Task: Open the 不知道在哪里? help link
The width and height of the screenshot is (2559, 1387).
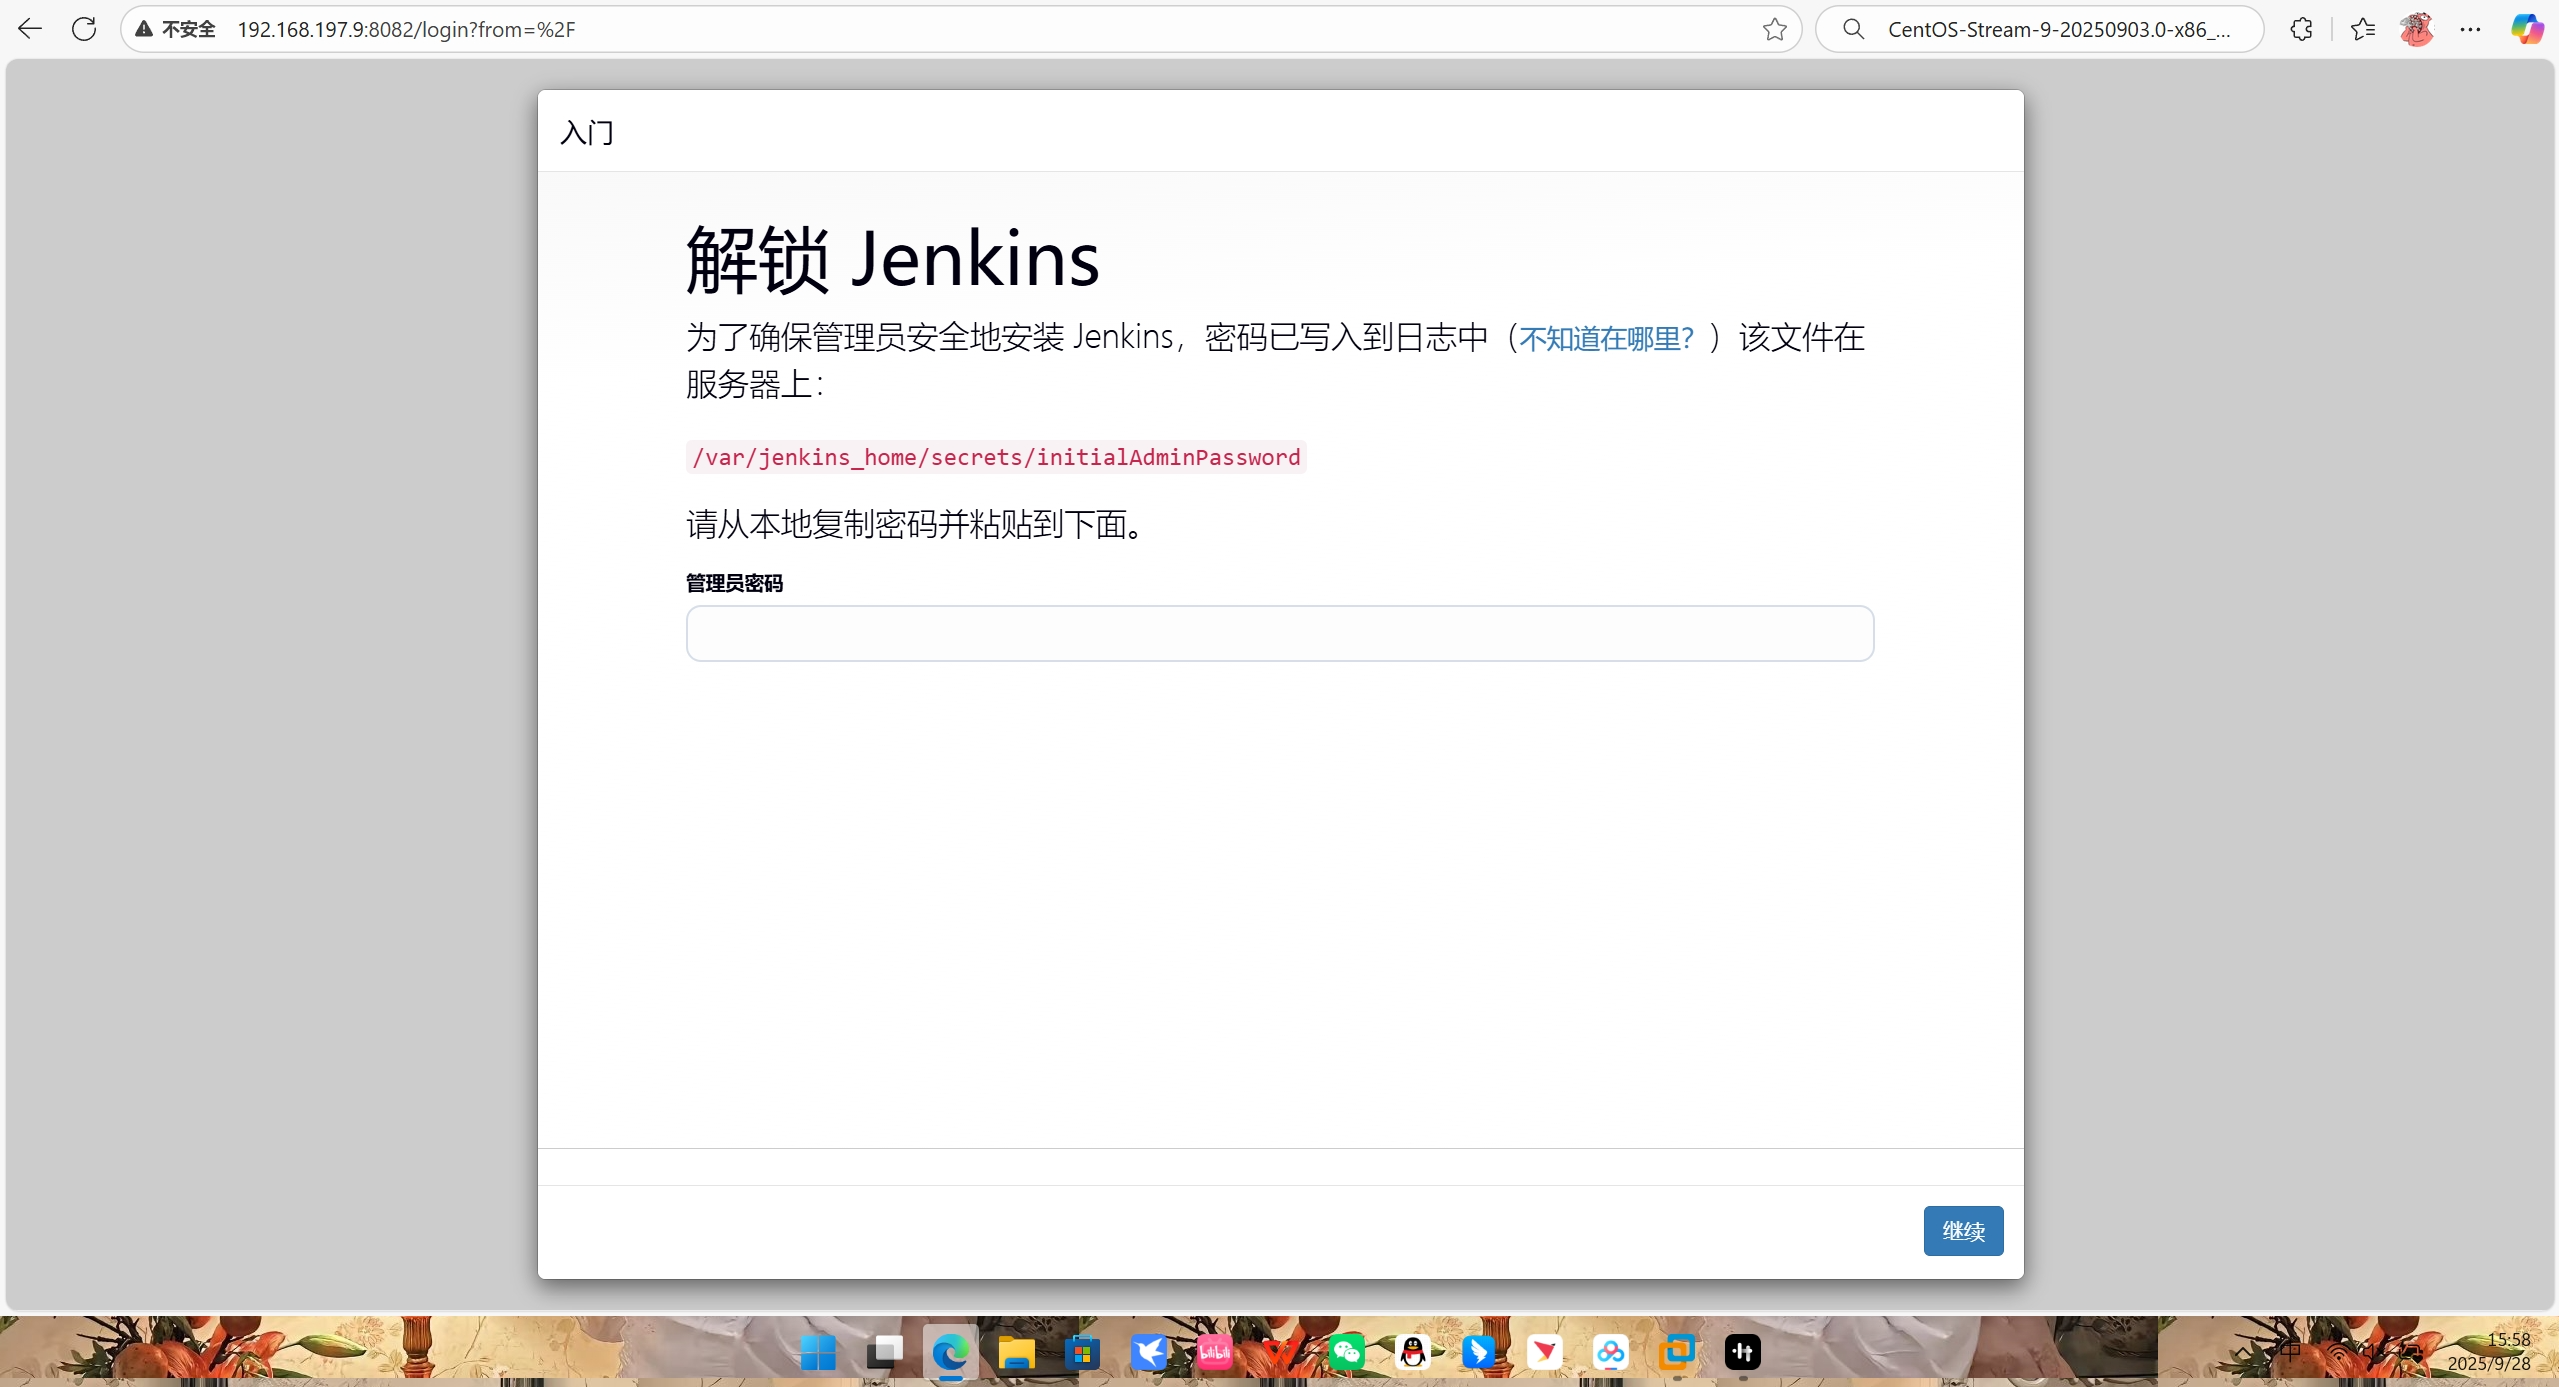Action: [1606, 338]
